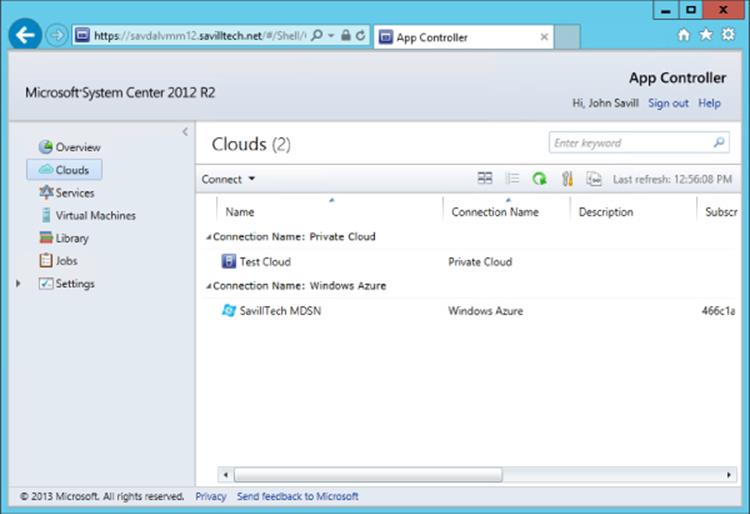Screen dimensions: 750x514
Task: Click the browser Refresh page icon
Action: click(361, 35)
